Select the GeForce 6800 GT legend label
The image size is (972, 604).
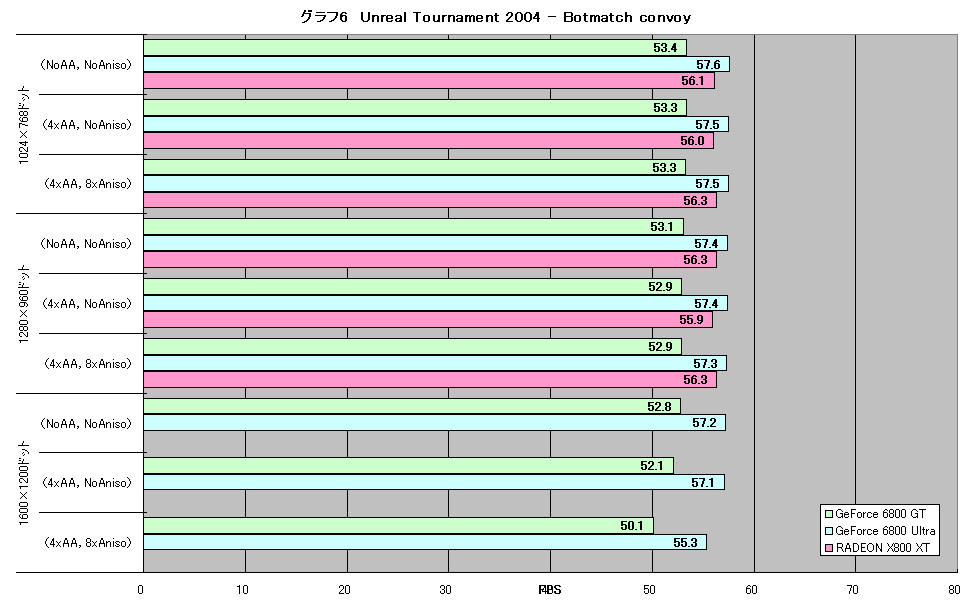[x=880, y=514]
